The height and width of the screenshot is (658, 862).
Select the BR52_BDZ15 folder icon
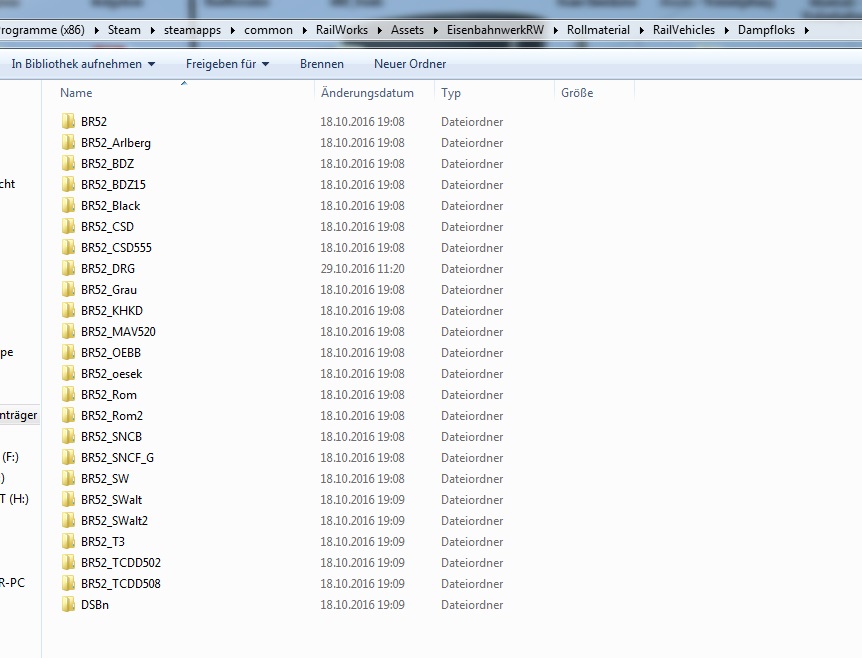(68, 184)
